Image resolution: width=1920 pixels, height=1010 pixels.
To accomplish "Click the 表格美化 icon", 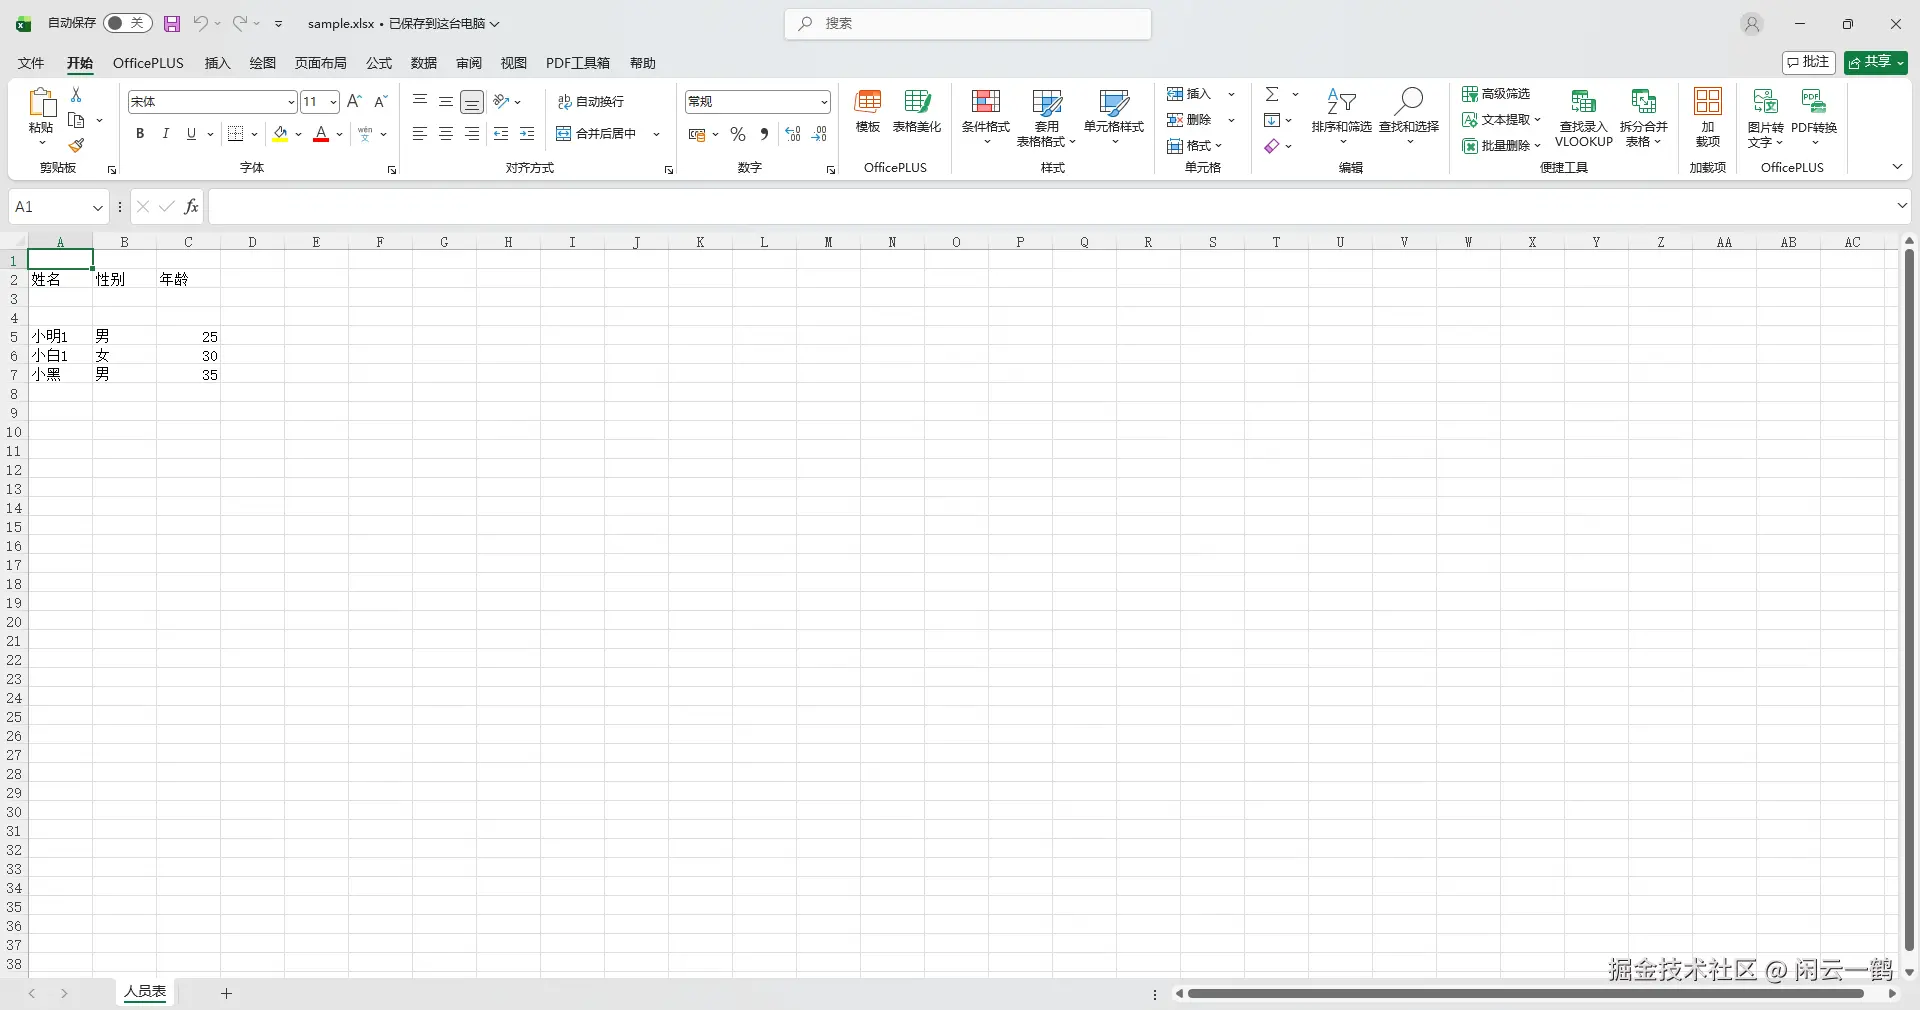I will 917,111.
